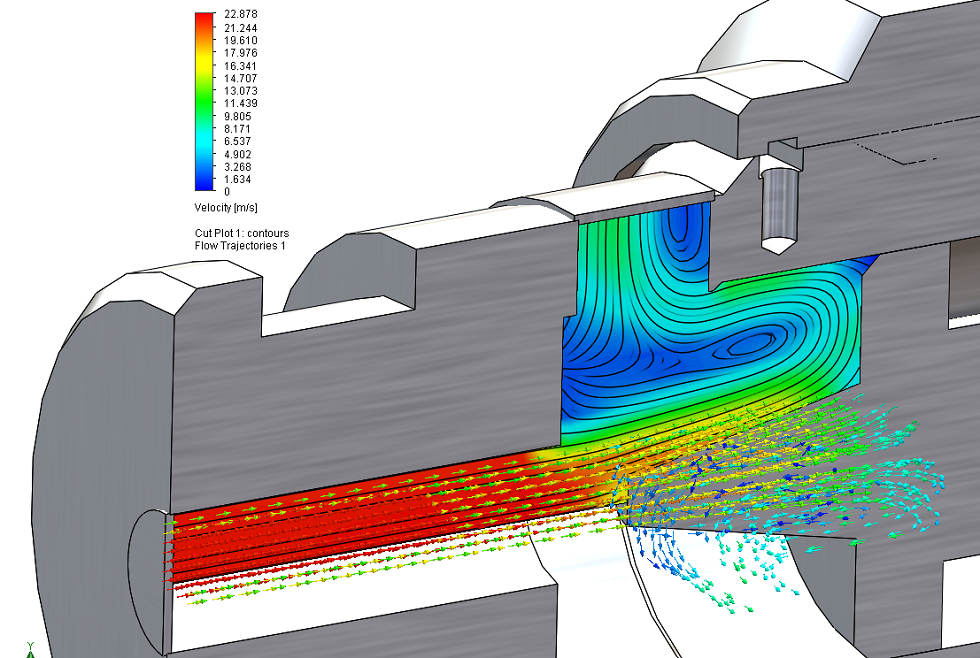Select the cylindrical pin in the housing

(x=779, y=205)
